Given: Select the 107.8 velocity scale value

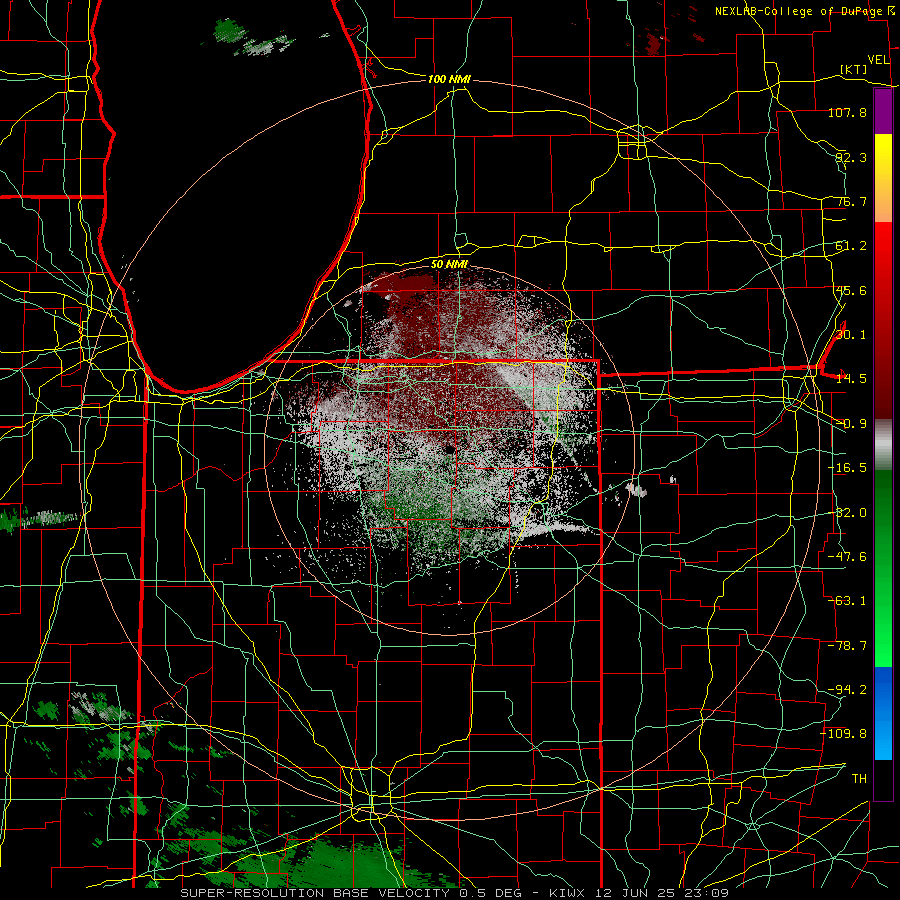Looking at the screenshot, I should coord(847,112).
